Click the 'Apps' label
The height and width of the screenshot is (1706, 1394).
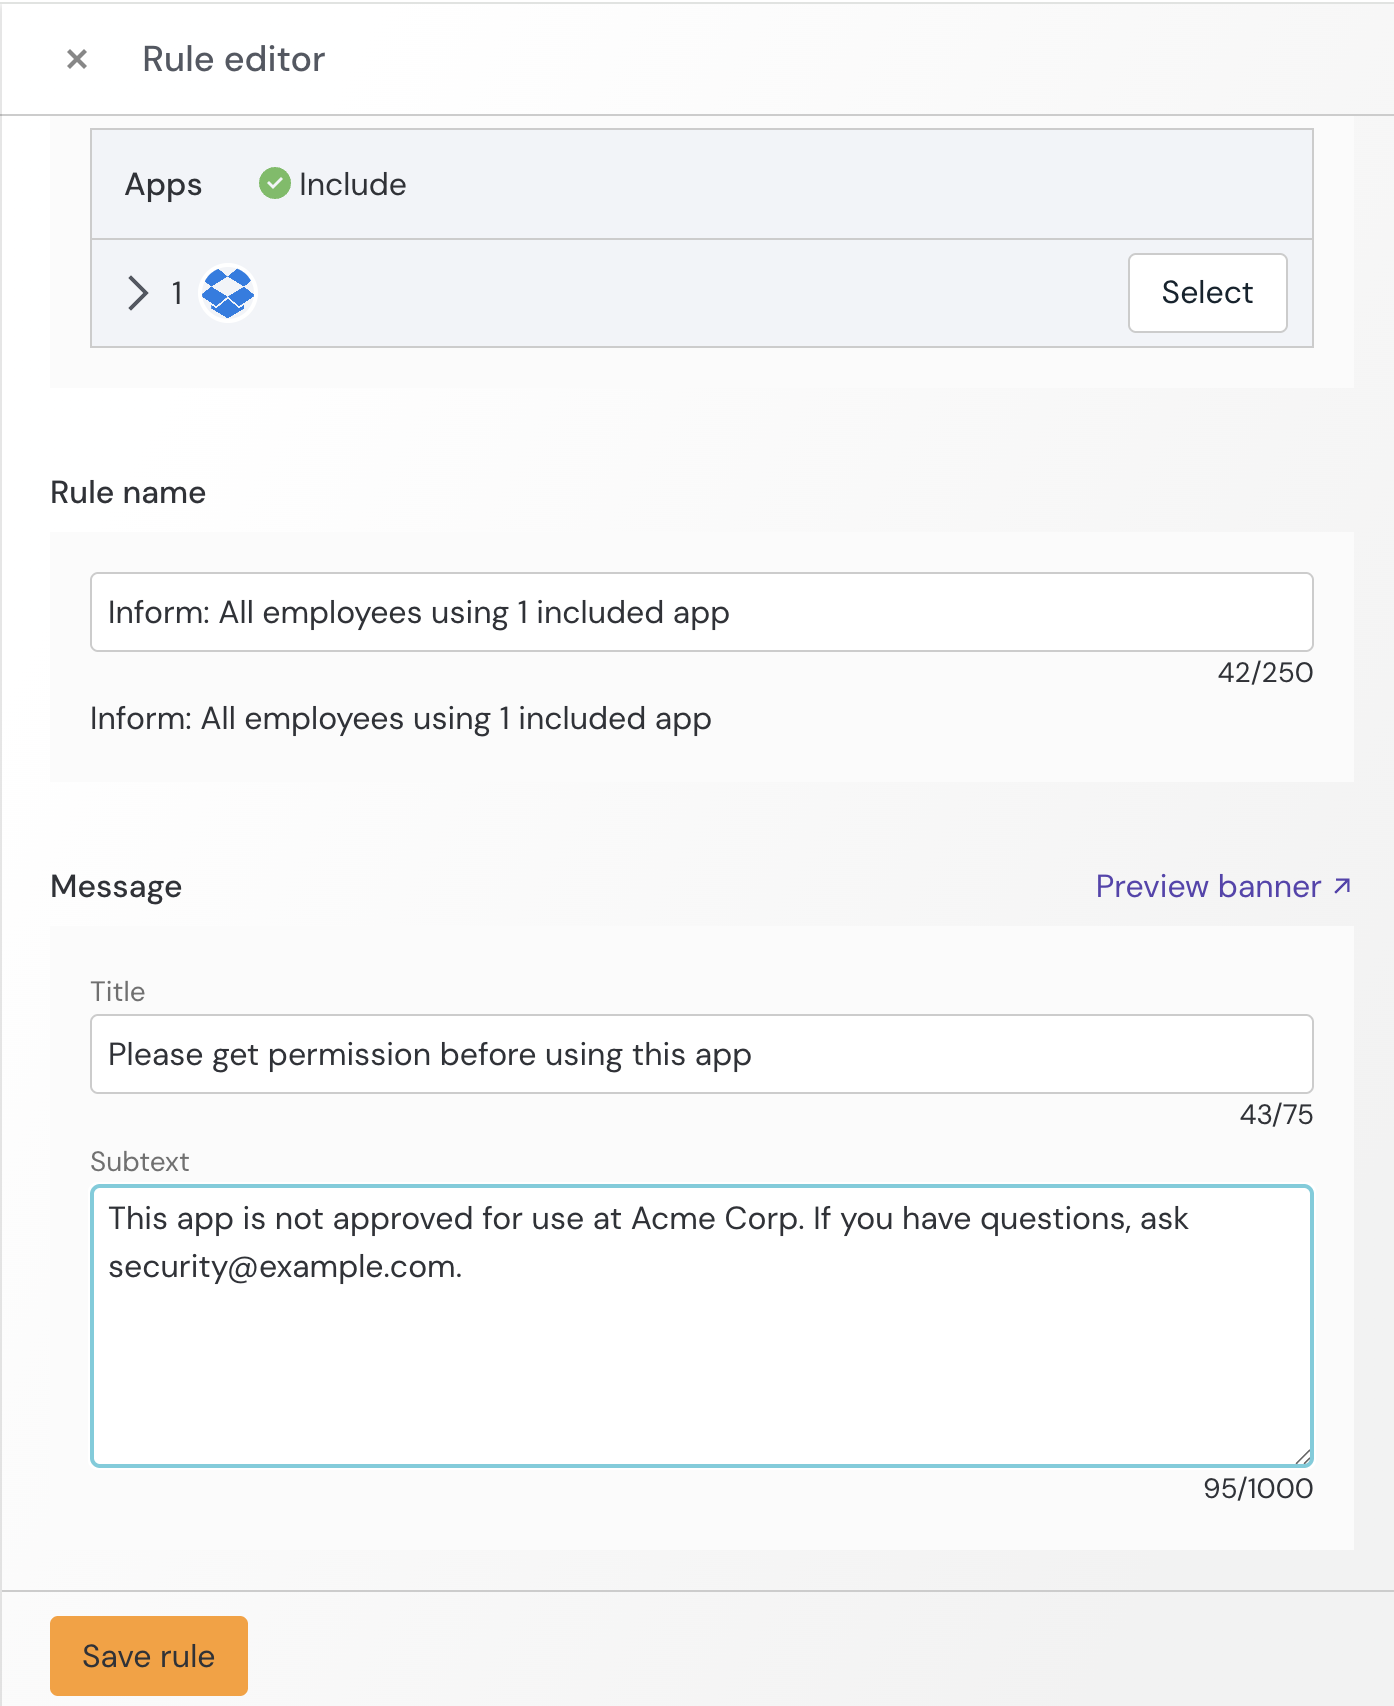(x=163, y=185)
